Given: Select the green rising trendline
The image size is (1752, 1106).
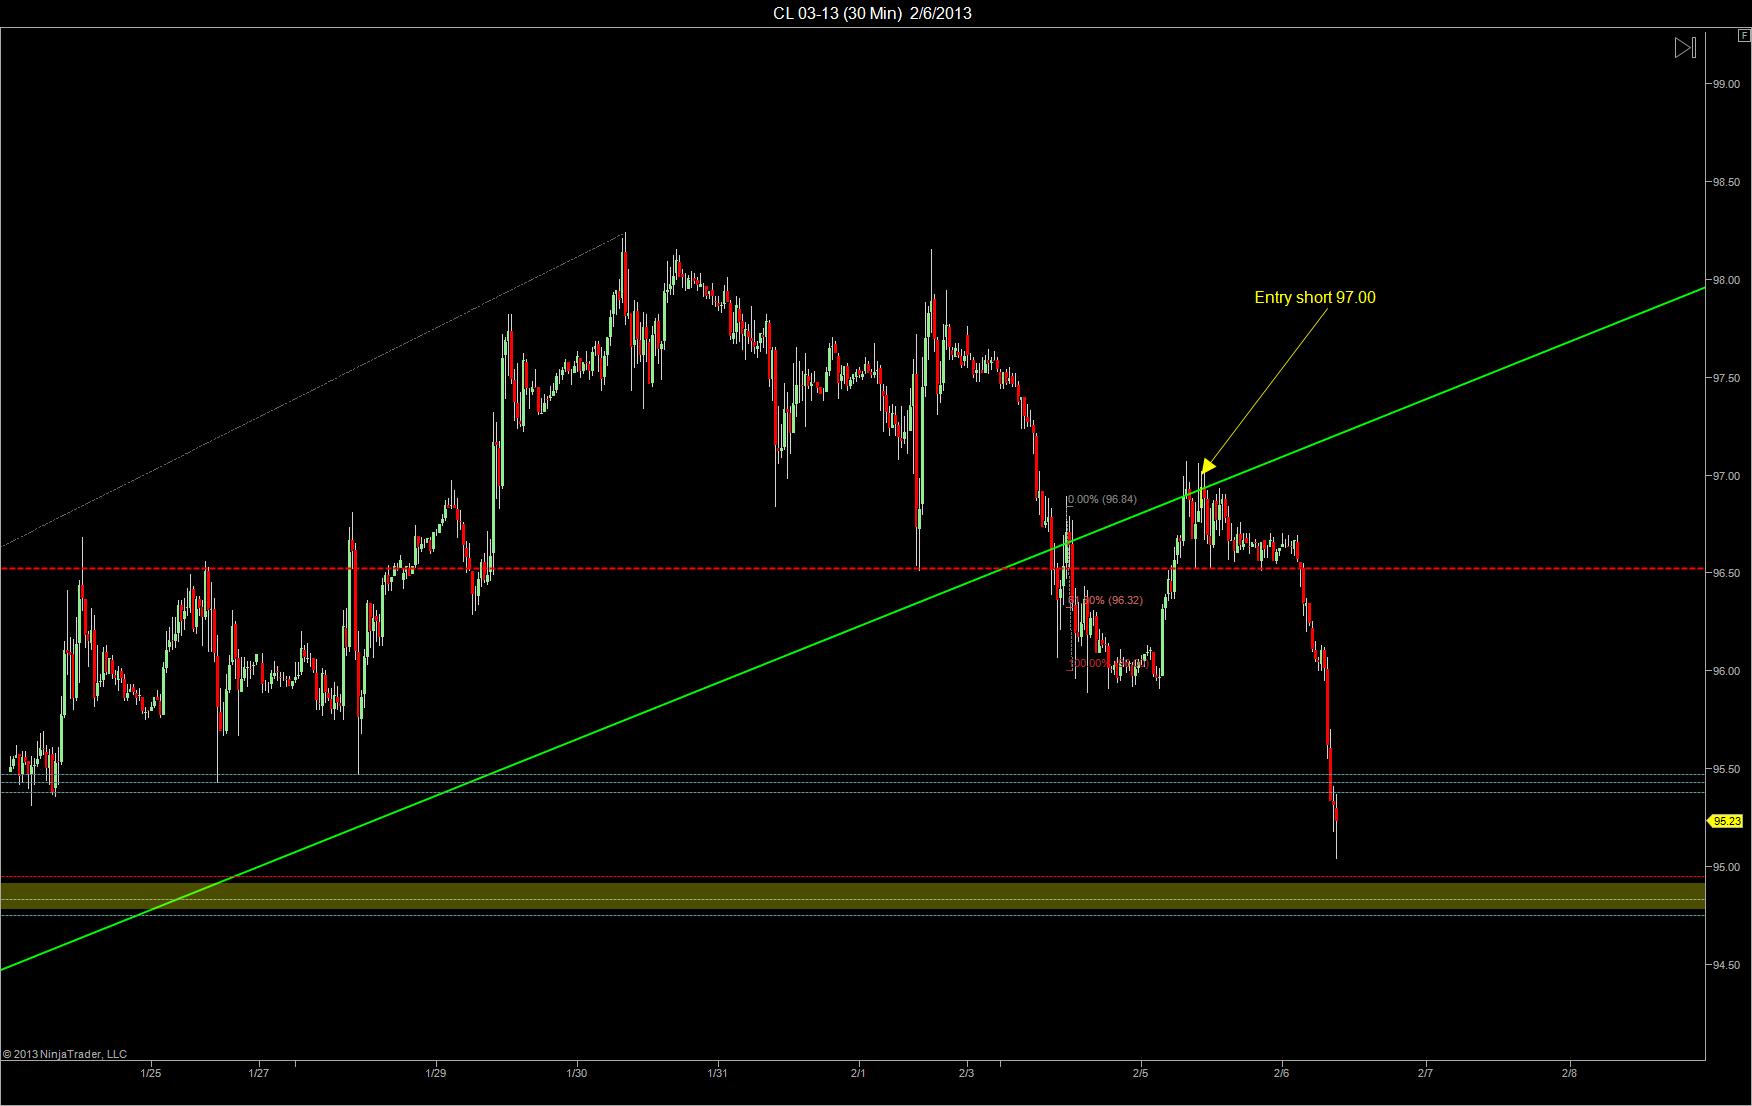Looking at the screenshot, I should [x=852, y=629].
